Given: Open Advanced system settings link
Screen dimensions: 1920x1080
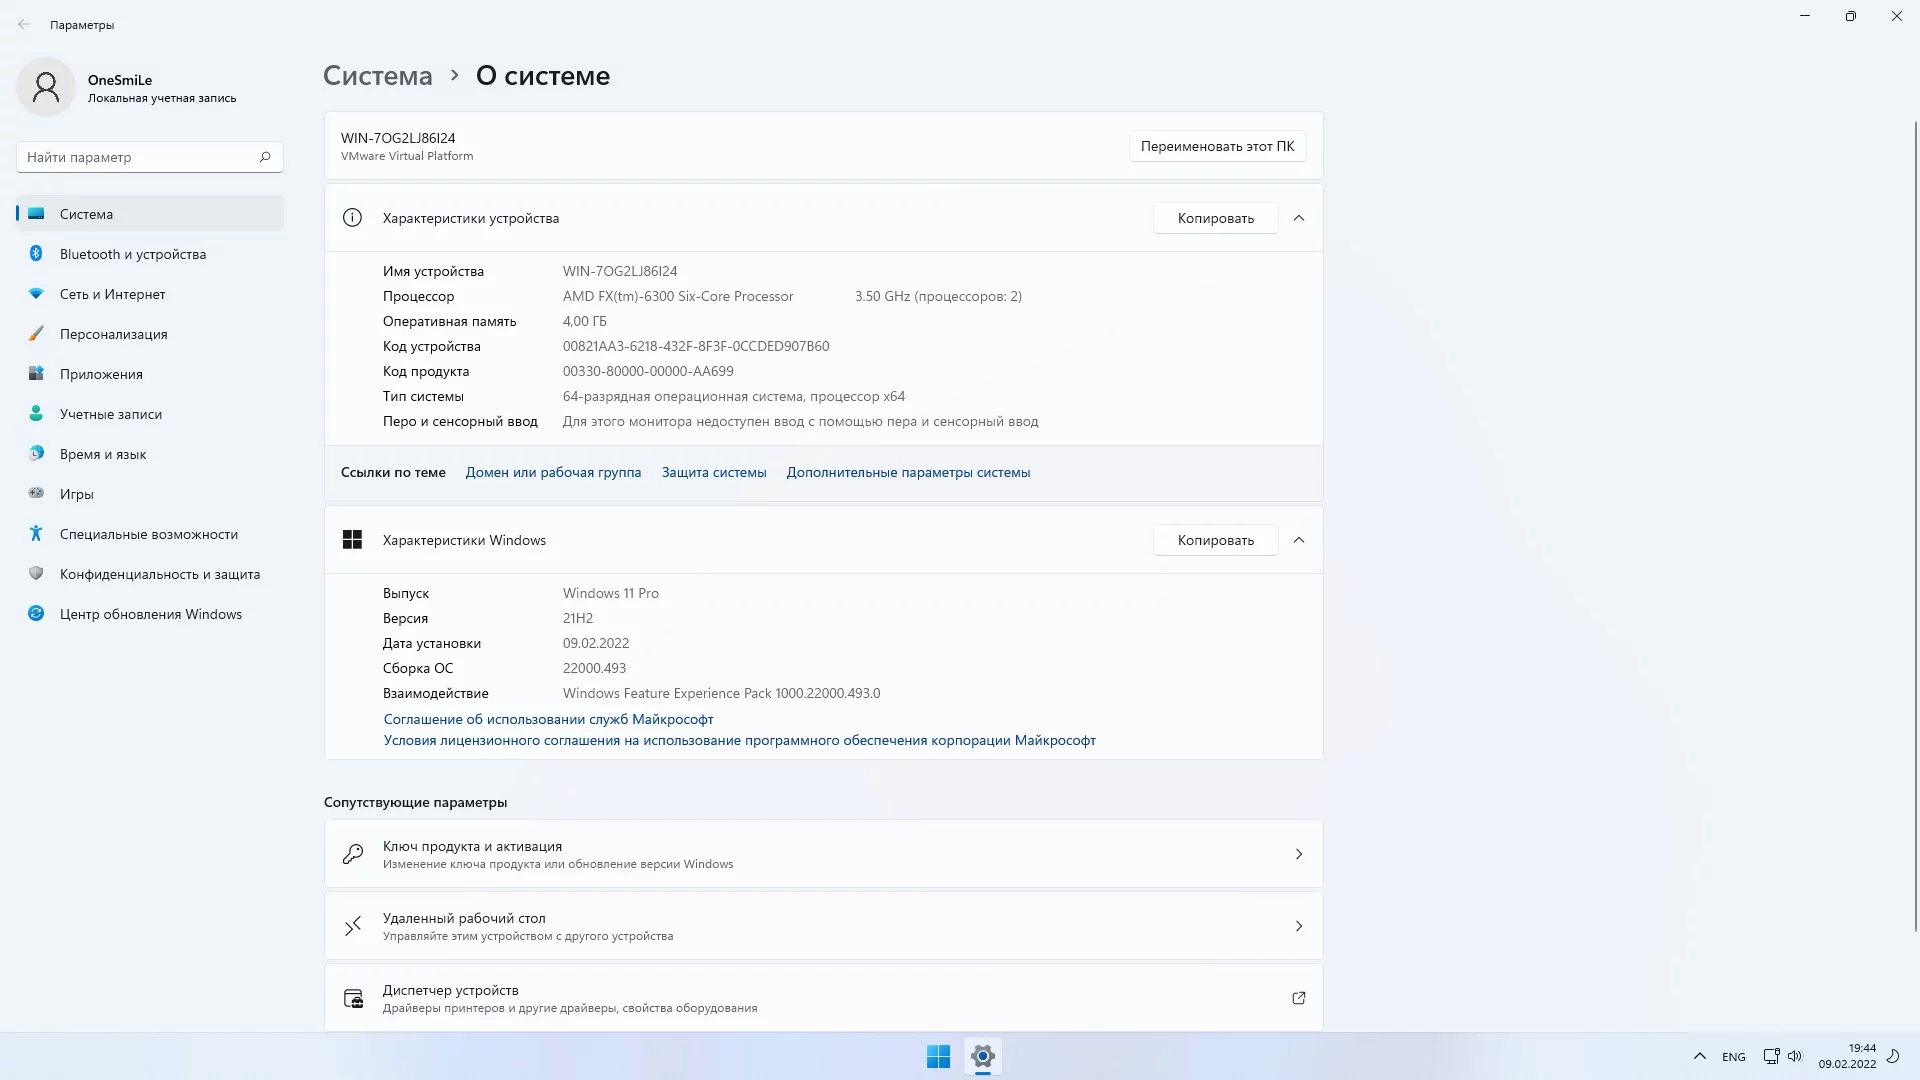Looking at the screenshot, I should click(907, 472).
